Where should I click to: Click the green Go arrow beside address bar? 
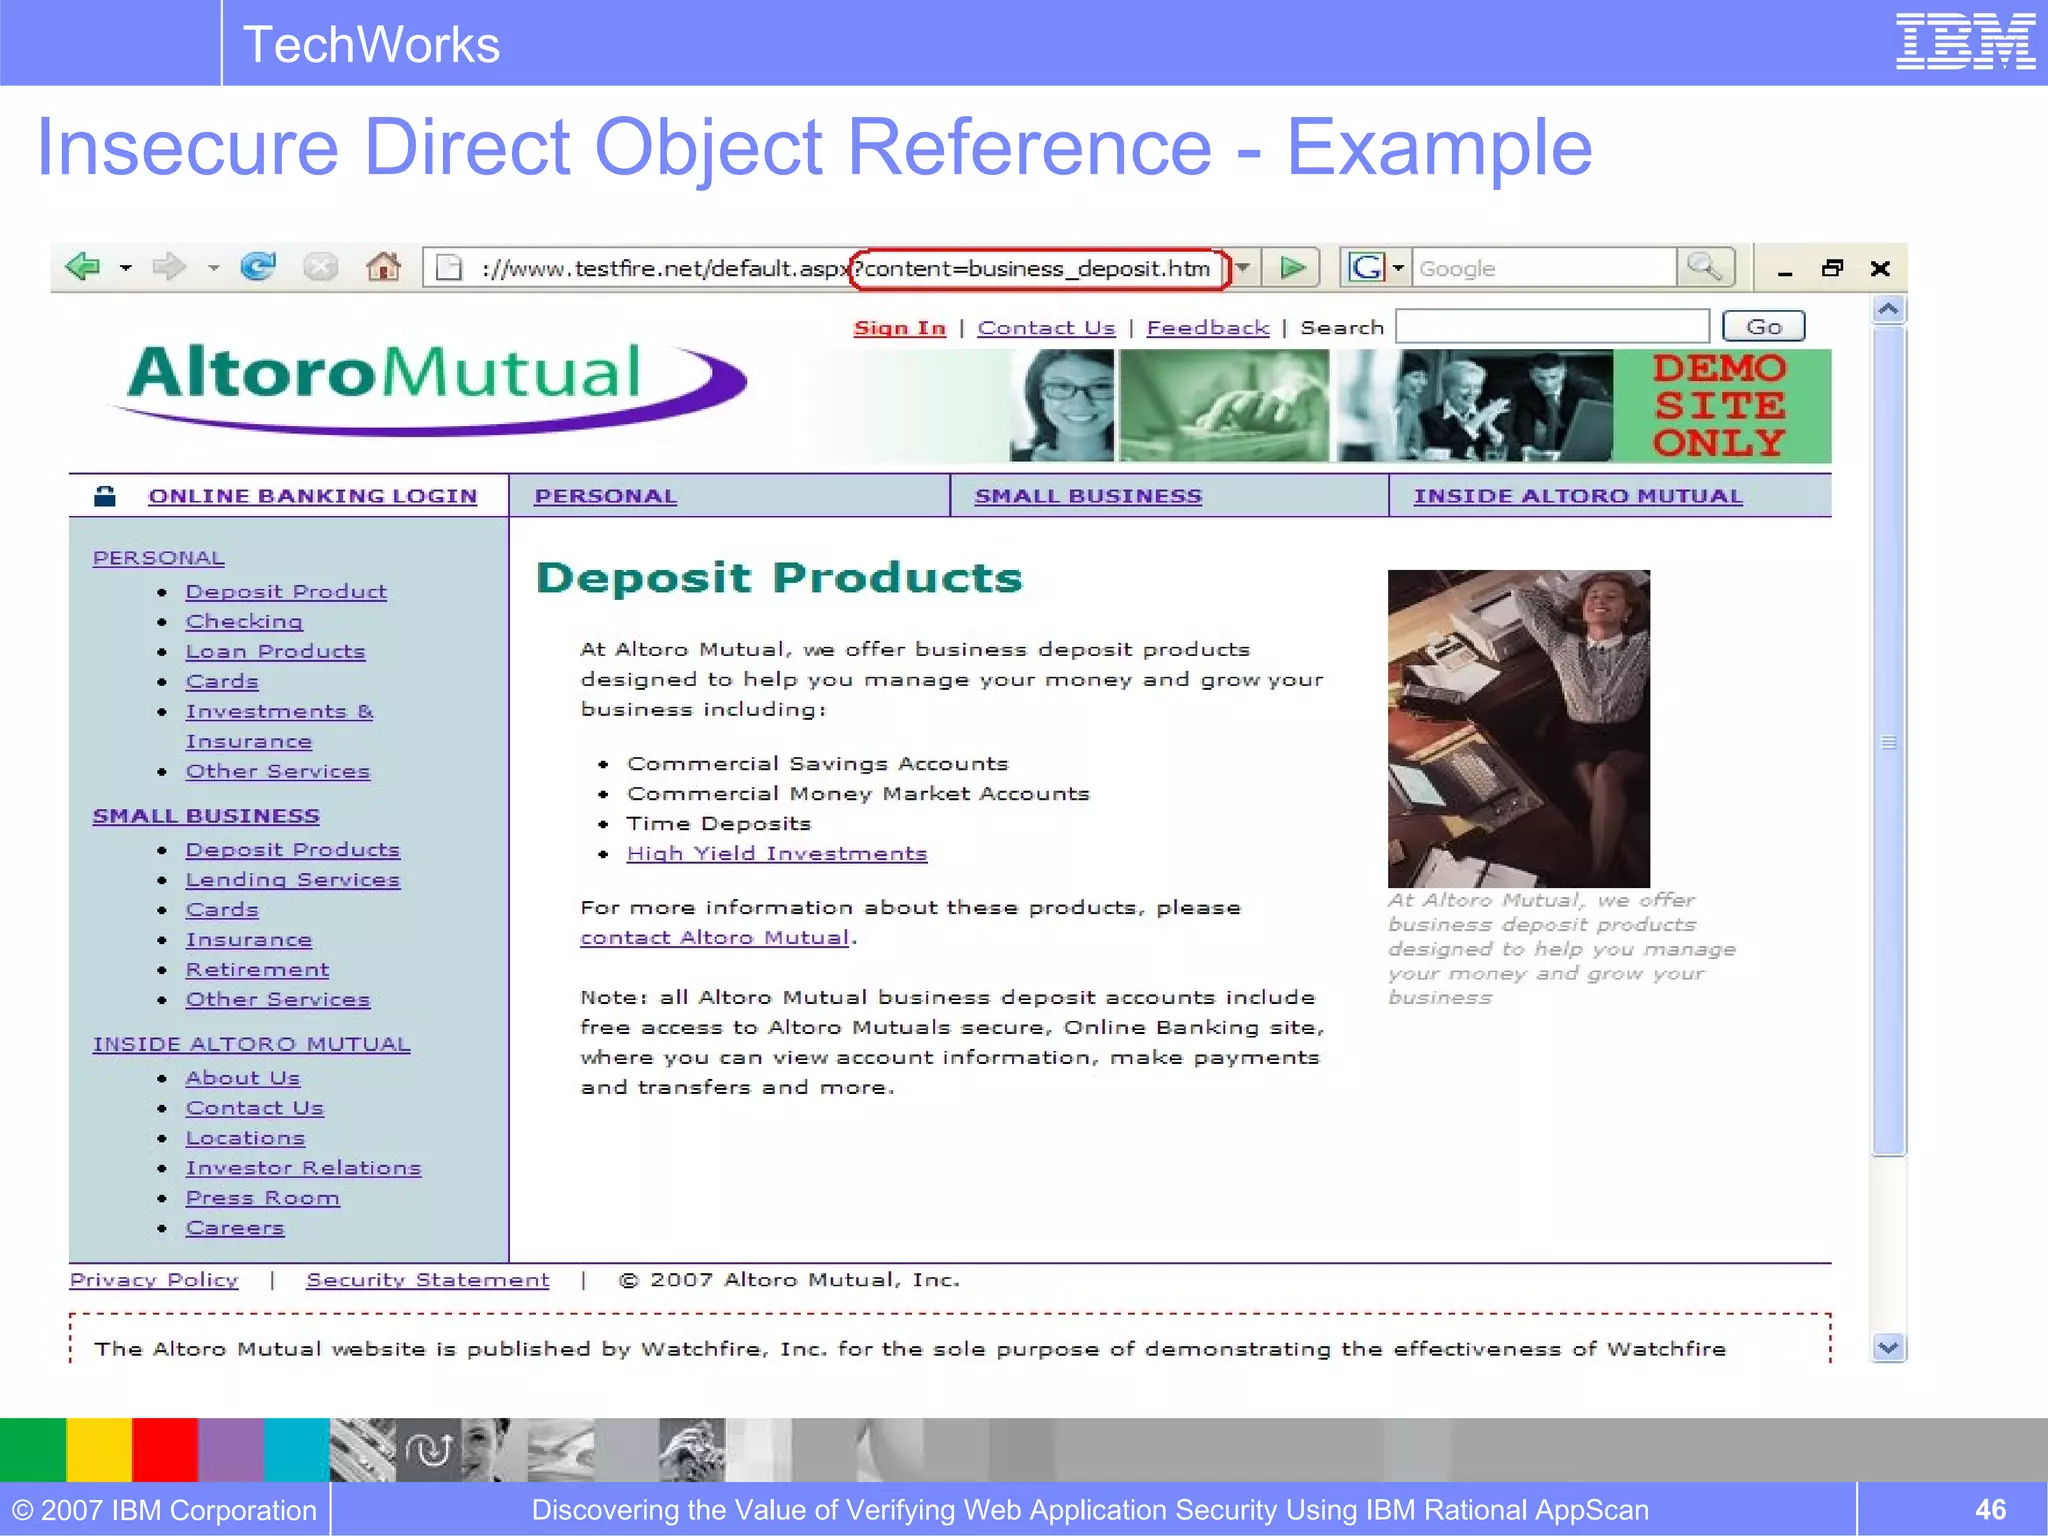click(1292, 268)
